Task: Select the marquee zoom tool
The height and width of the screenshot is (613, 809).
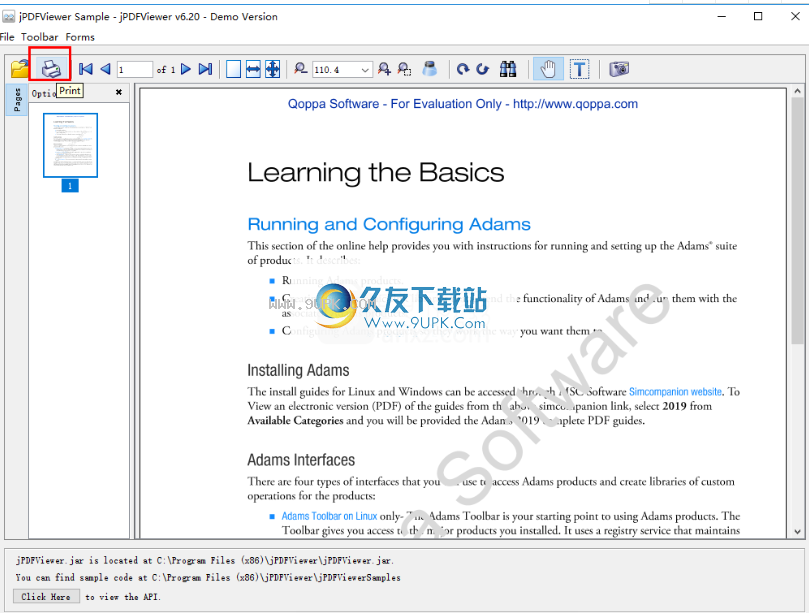Action: click(x=404, y=69)
